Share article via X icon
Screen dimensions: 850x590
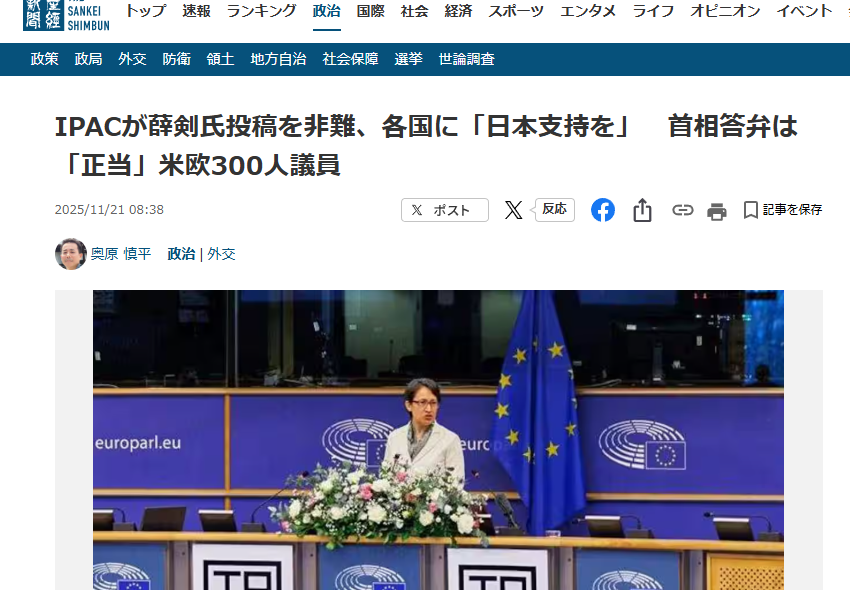tap(513, 210)
